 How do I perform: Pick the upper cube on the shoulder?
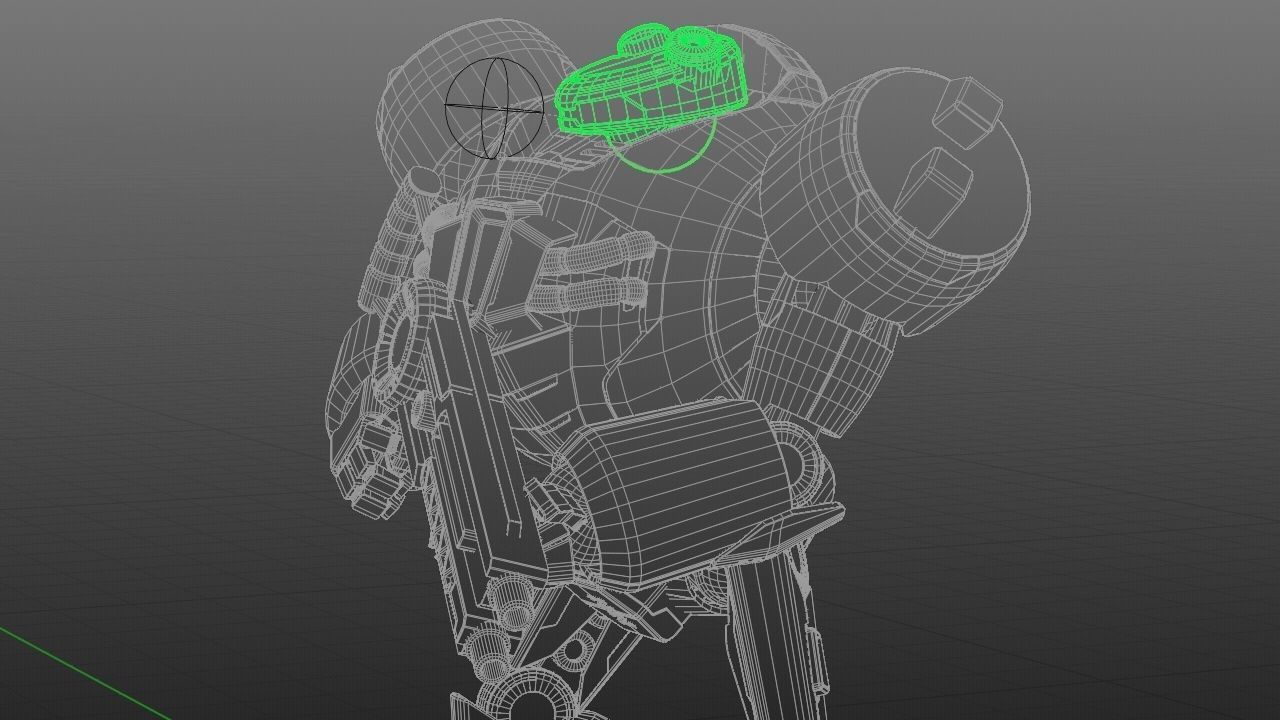click(968, 112)
